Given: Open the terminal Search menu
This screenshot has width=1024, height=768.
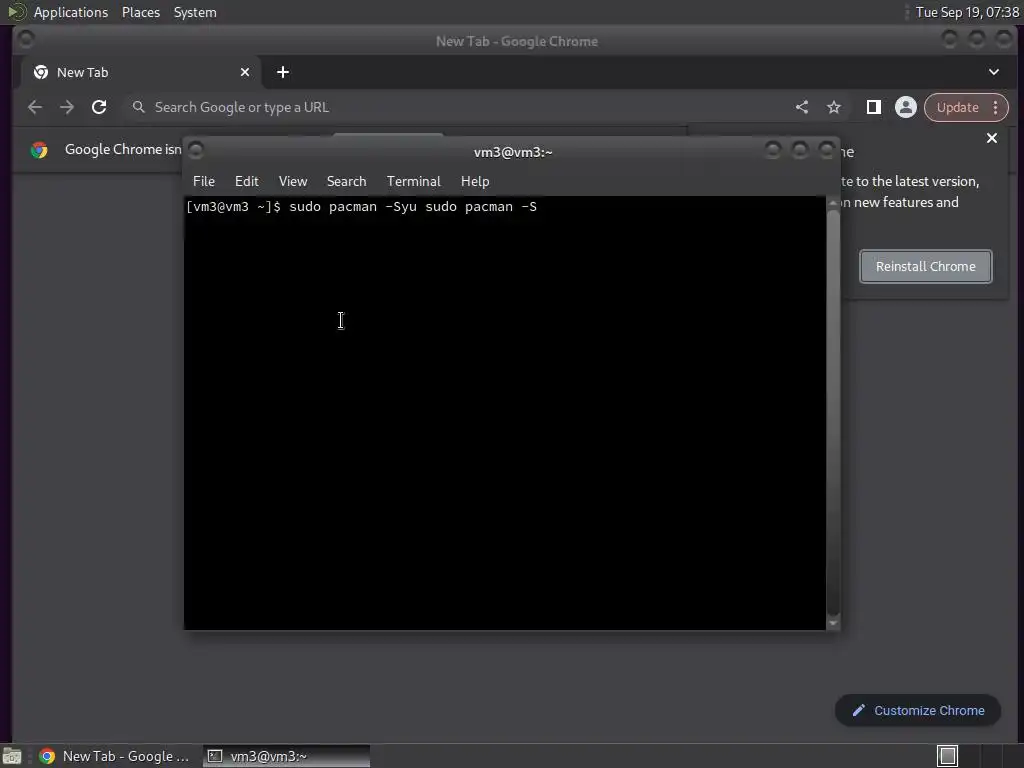Looking at the screenshot, I should pos(346,181).
